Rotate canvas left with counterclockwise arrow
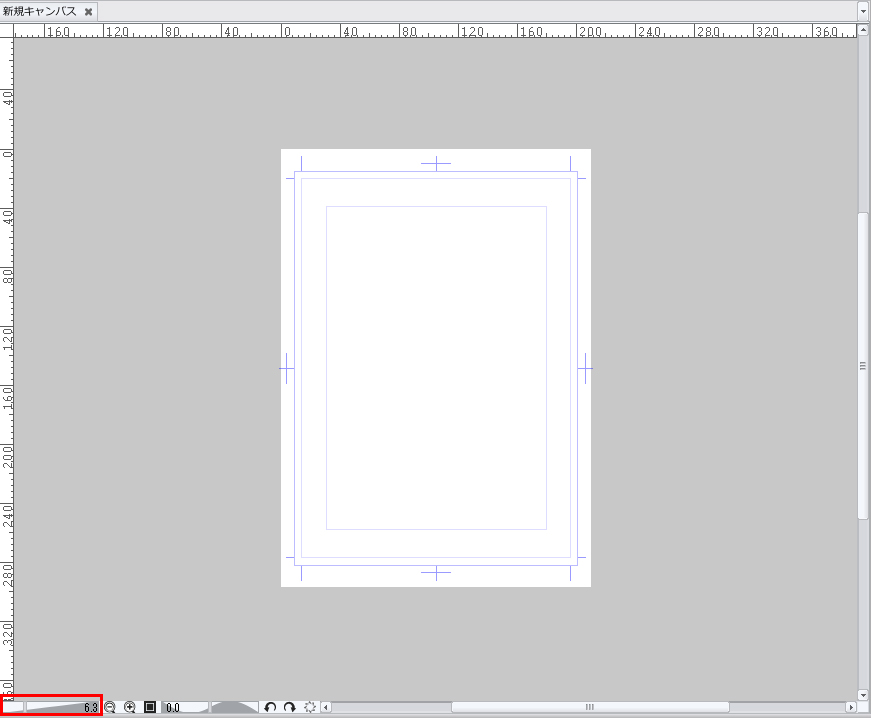This screenshot has width=871, height=718. point(270,707)
